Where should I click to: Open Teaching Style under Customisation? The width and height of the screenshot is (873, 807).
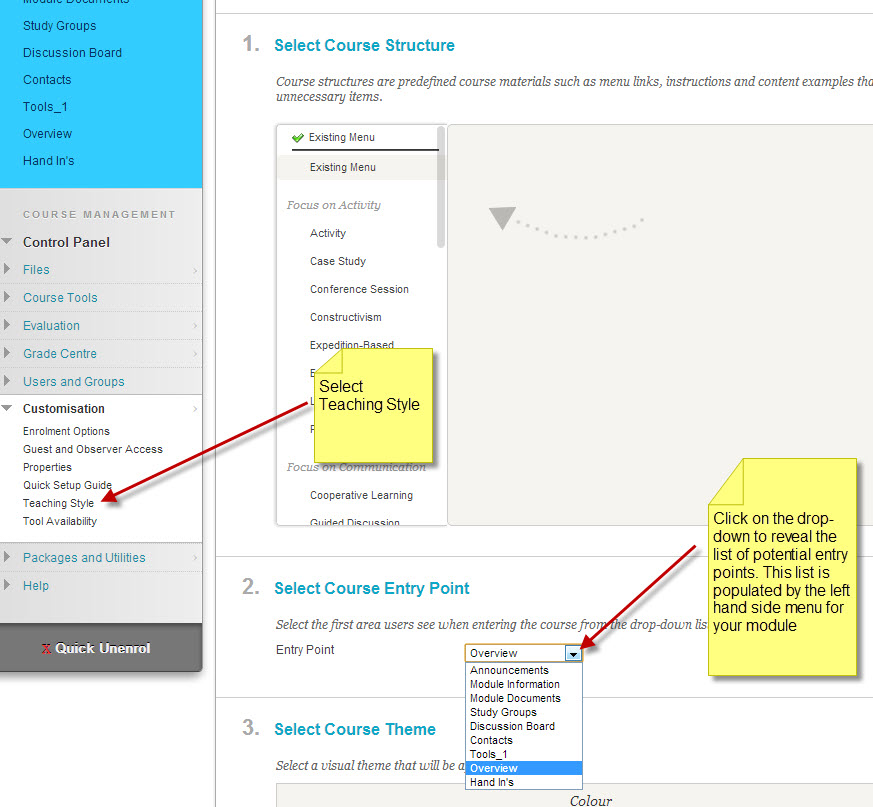[x=58, y=503]
